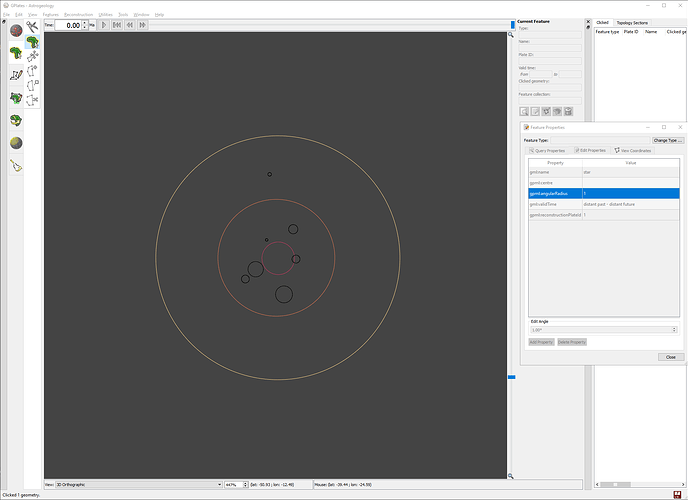Viewport: 688px width, 500px height.
Task: Click the Feature type column header
Action: [x=608, y=32]
